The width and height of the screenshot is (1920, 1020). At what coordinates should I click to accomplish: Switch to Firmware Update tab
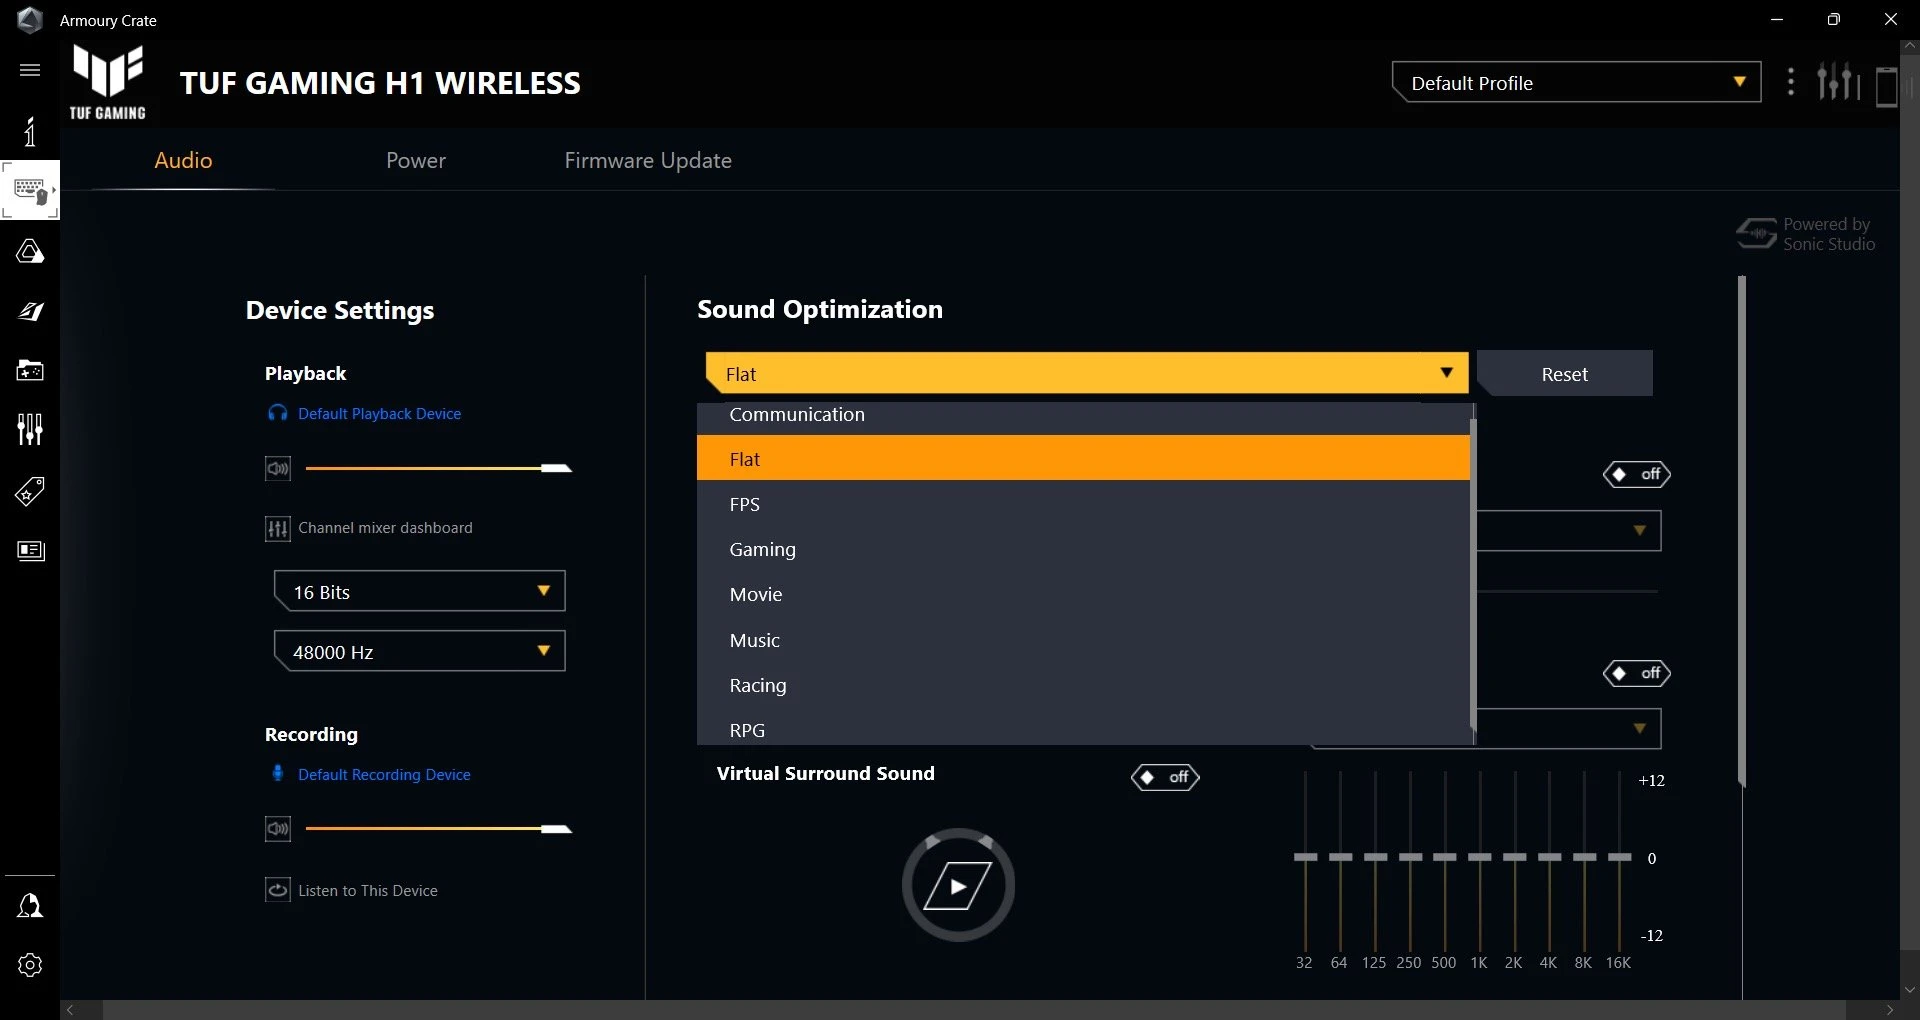[648, 161]
